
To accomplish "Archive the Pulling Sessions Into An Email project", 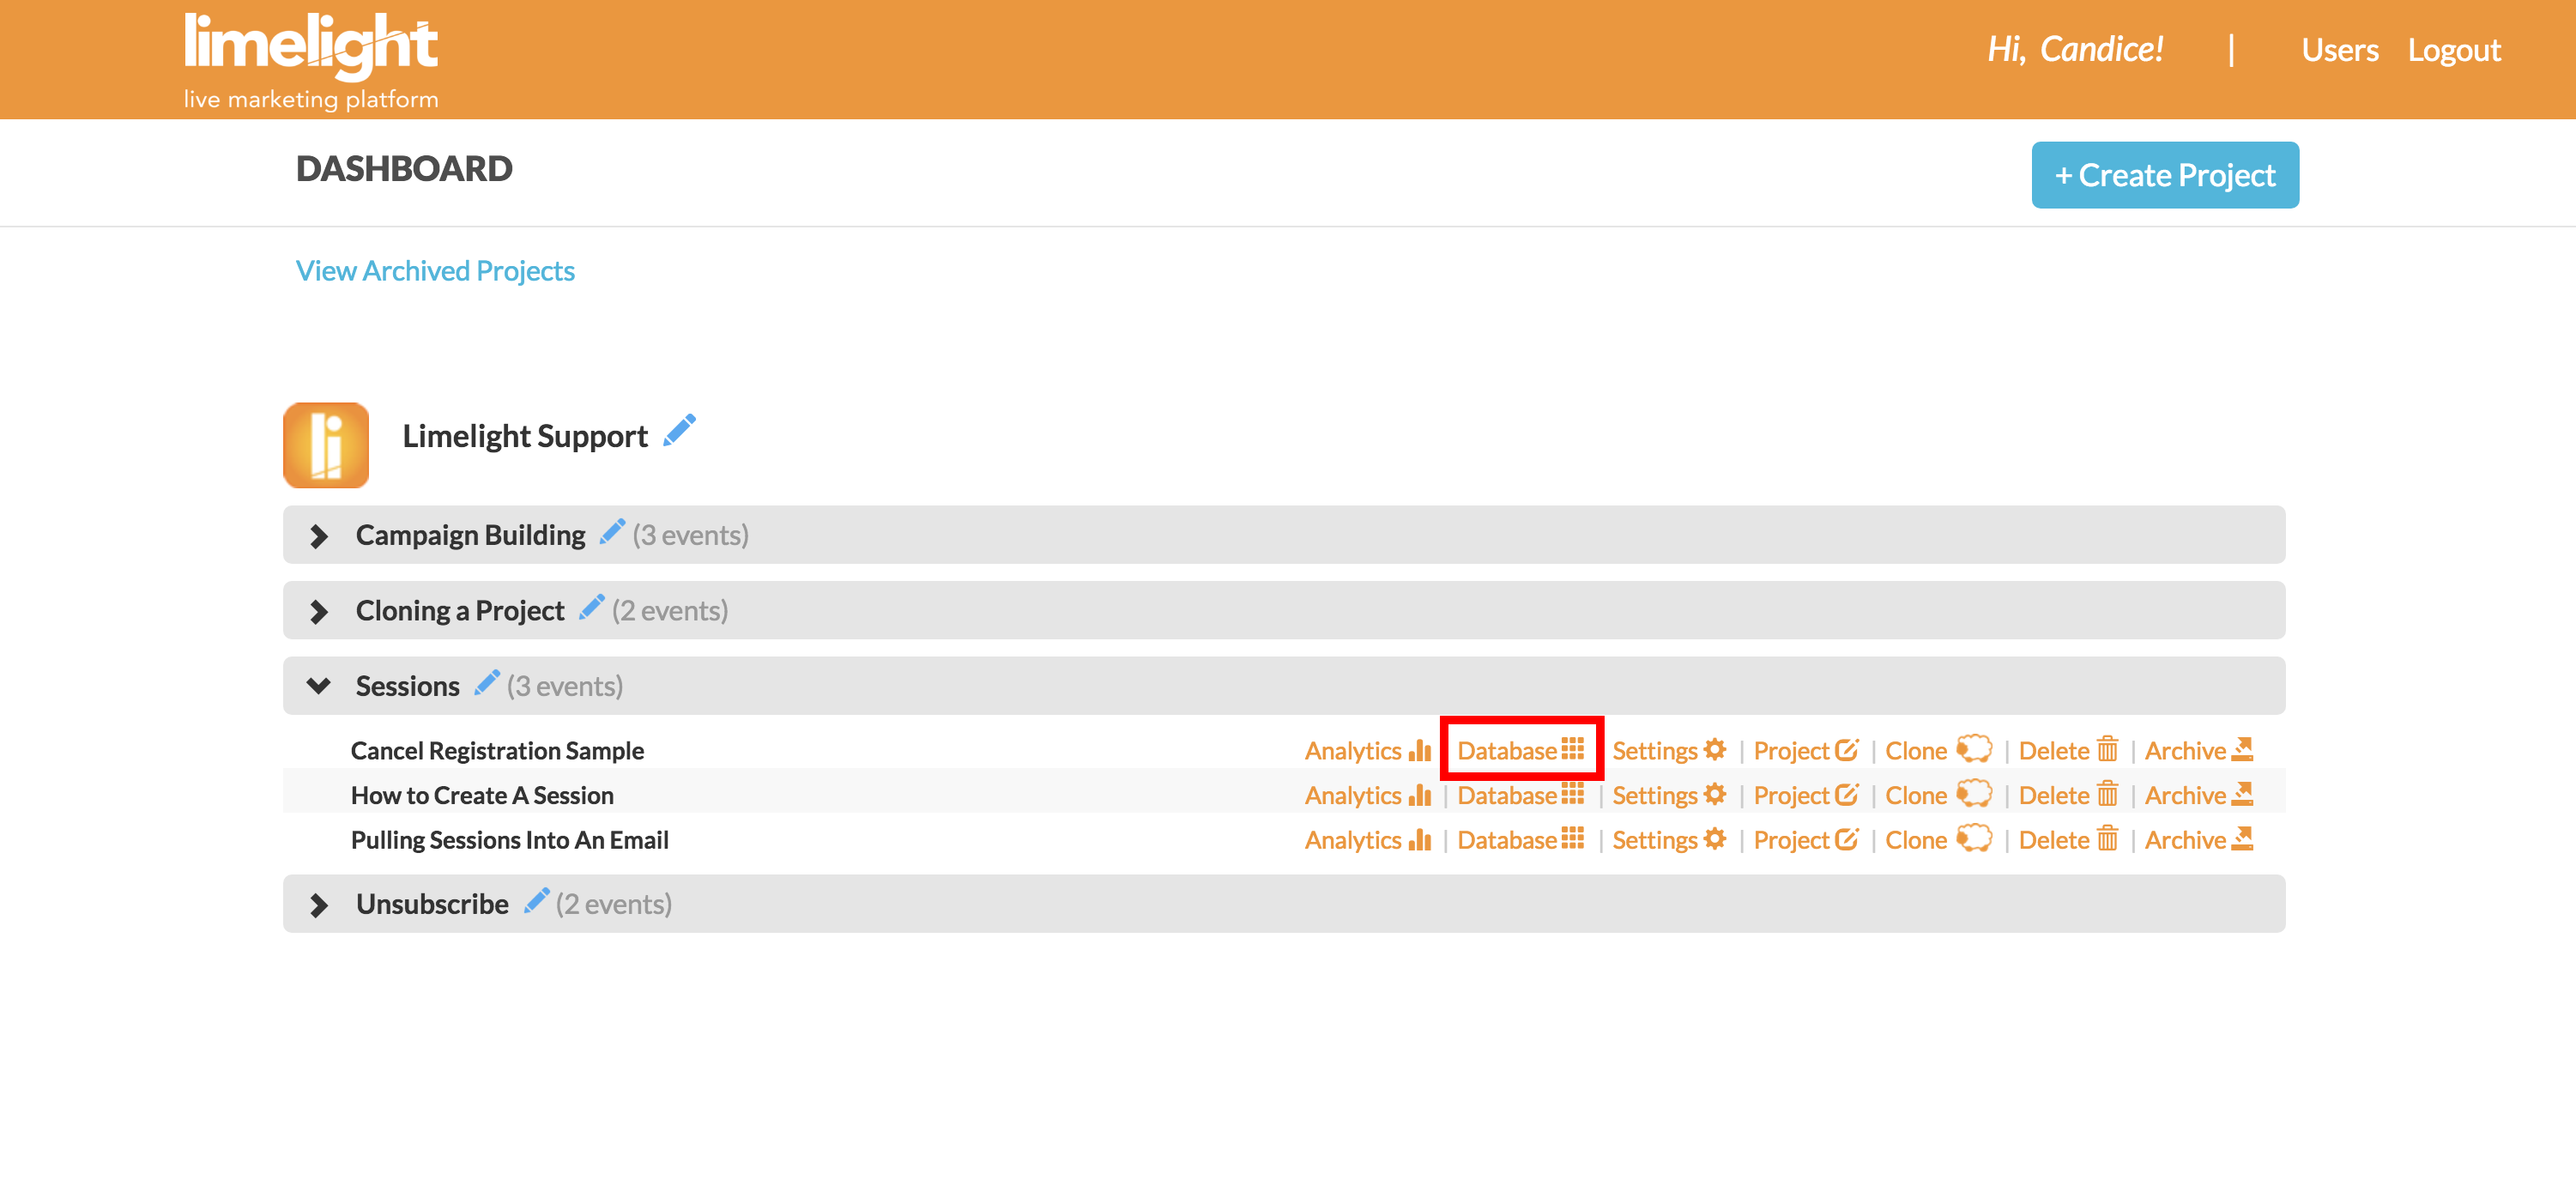I will click(x=2198, y=840).
